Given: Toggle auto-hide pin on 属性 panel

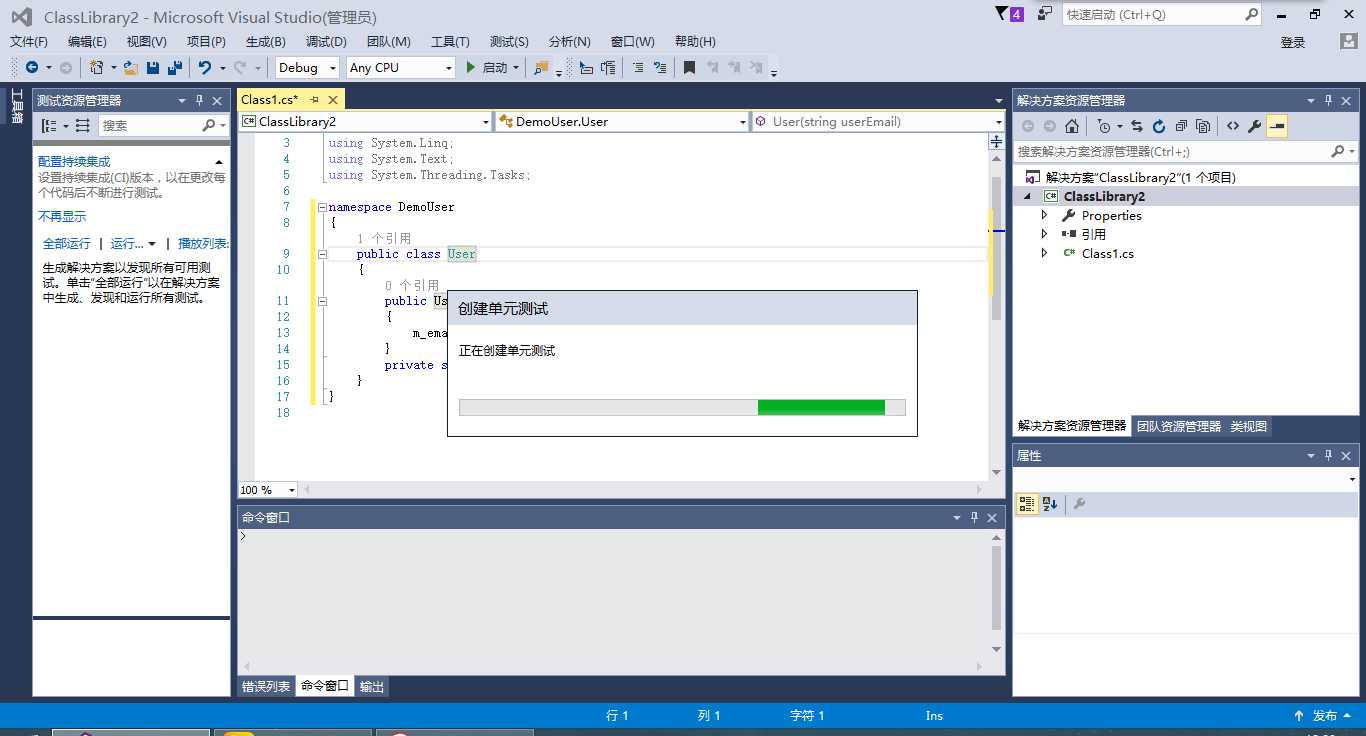Looking at the screenshot, I should point(1329,455).
